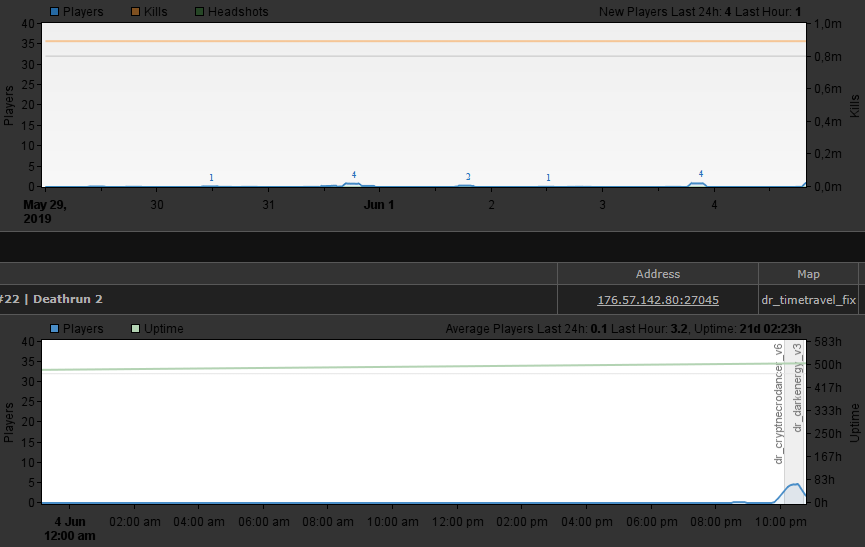Click the data label 4 near Jun 1

pos(354,174)
